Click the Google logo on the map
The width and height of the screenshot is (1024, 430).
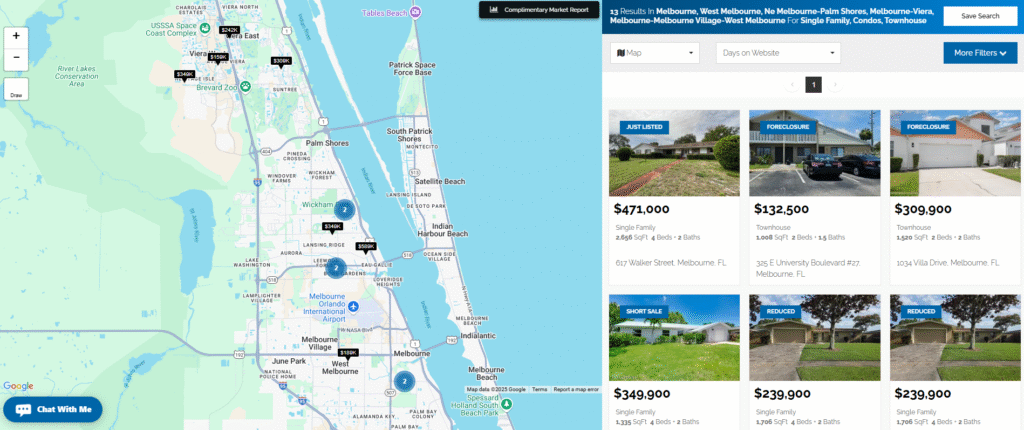18,386
